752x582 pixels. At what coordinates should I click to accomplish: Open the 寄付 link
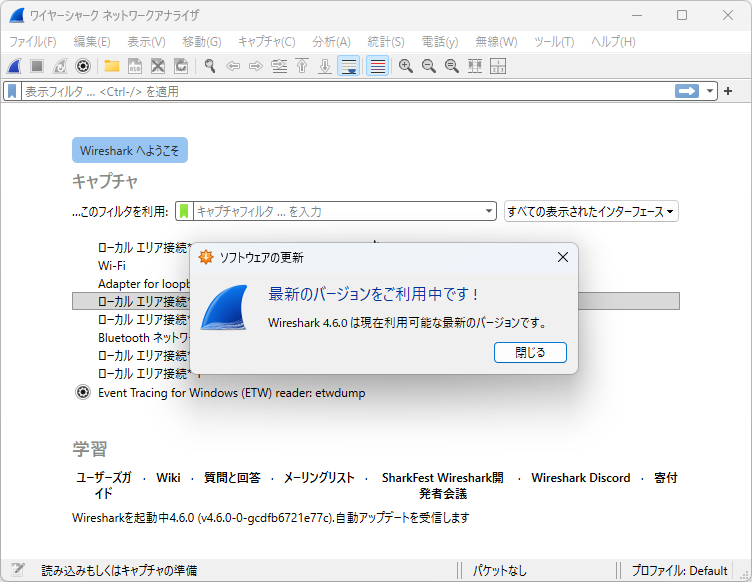pyautogui.click(x=666, y=477)
